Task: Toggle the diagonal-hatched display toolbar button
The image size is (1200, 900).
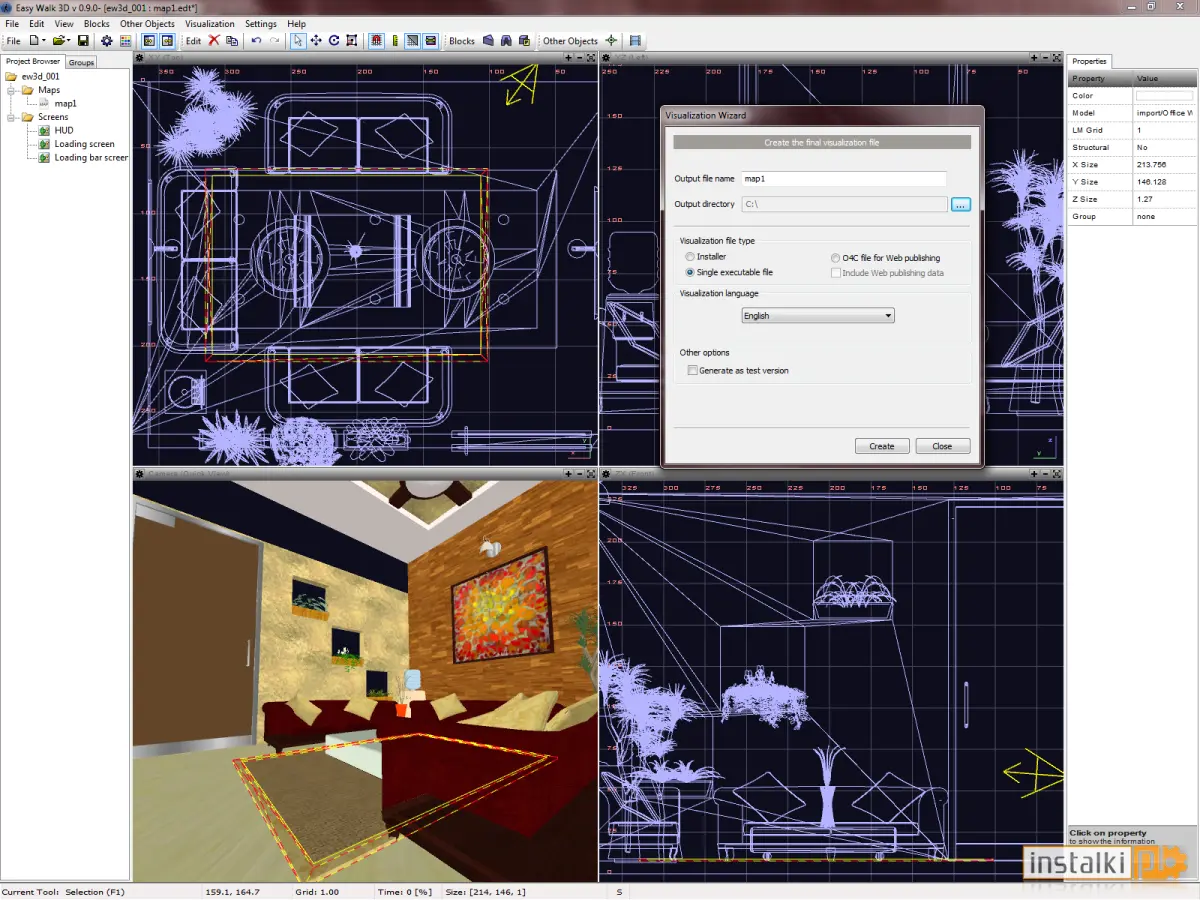Action: coord(412,41)
